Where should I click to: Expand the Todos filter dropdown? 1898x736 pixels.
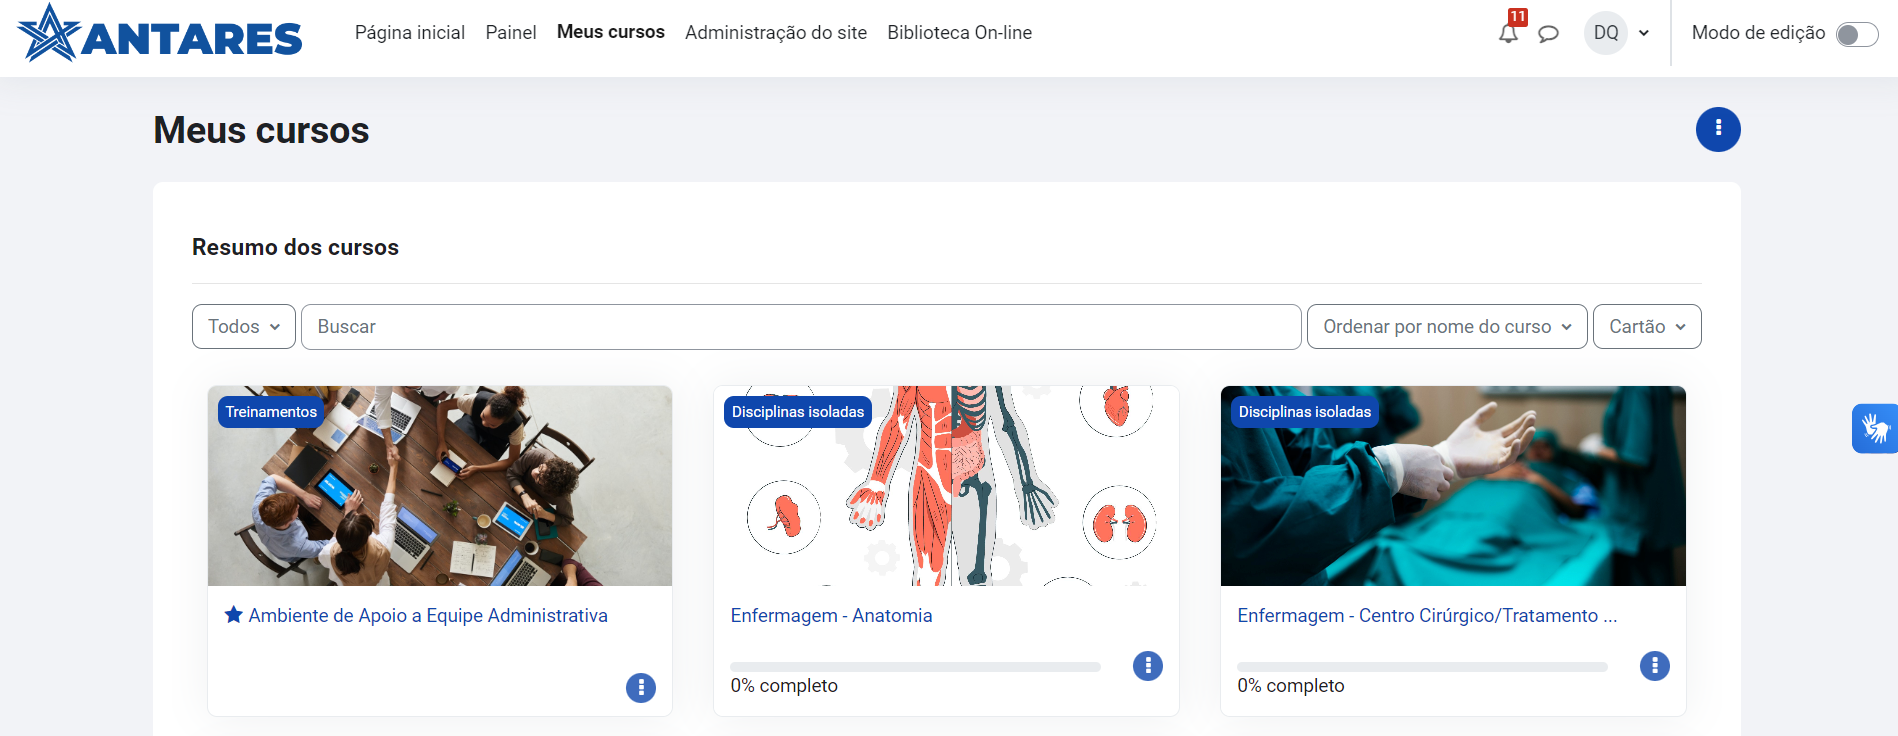pyautogui.click(x=244, y=326)
